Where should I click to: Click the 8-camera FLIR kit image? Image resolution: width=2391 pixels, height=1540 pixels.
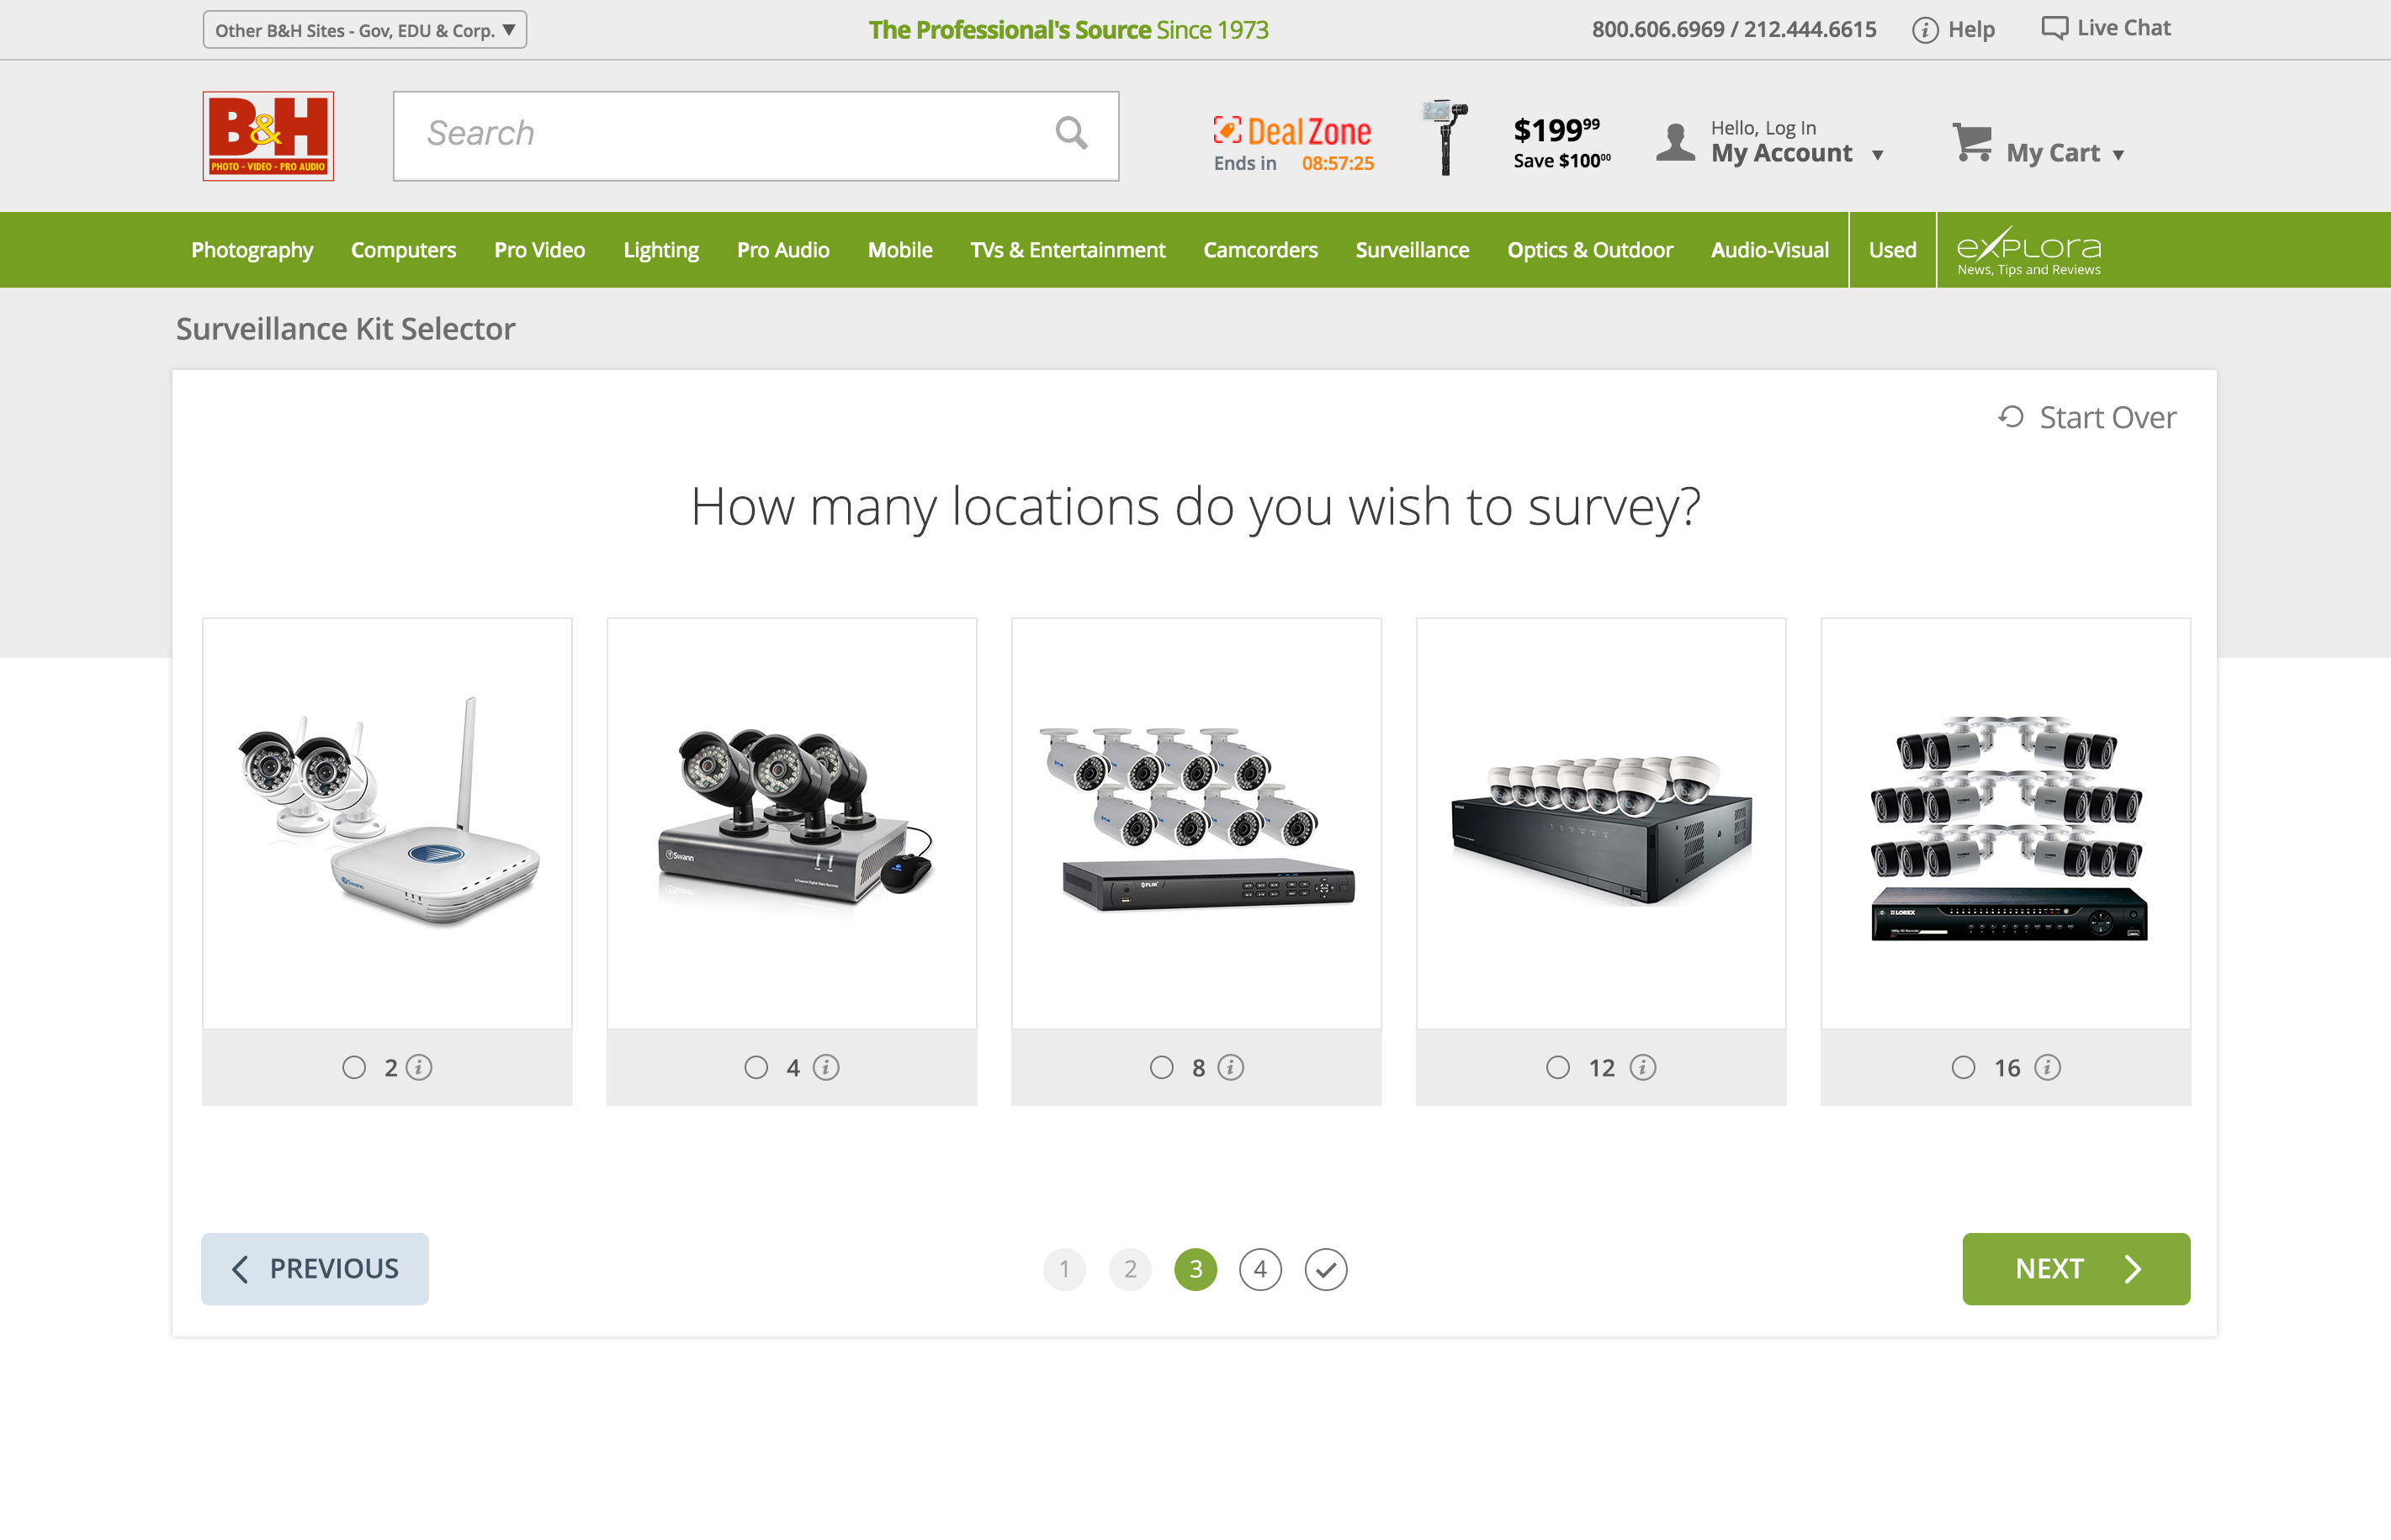coord(1197,819)
